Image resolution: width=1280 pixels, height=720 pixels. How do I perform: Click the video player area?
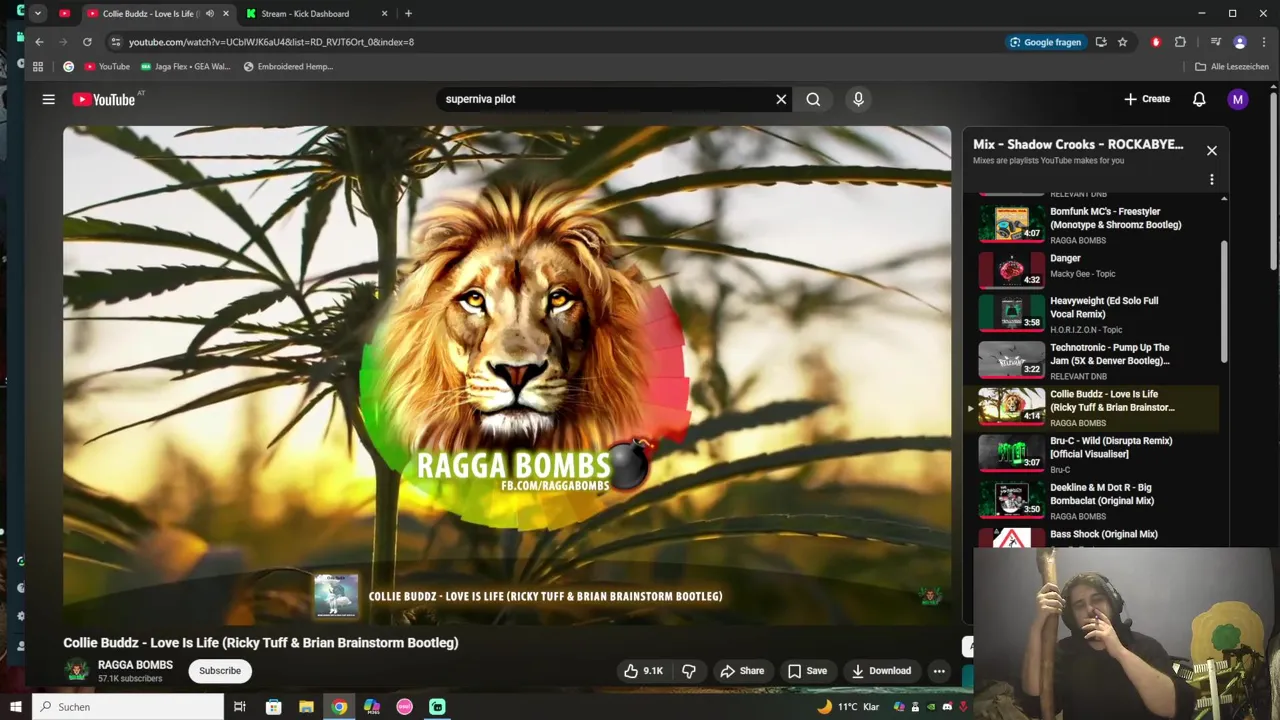tap(507, 375)
